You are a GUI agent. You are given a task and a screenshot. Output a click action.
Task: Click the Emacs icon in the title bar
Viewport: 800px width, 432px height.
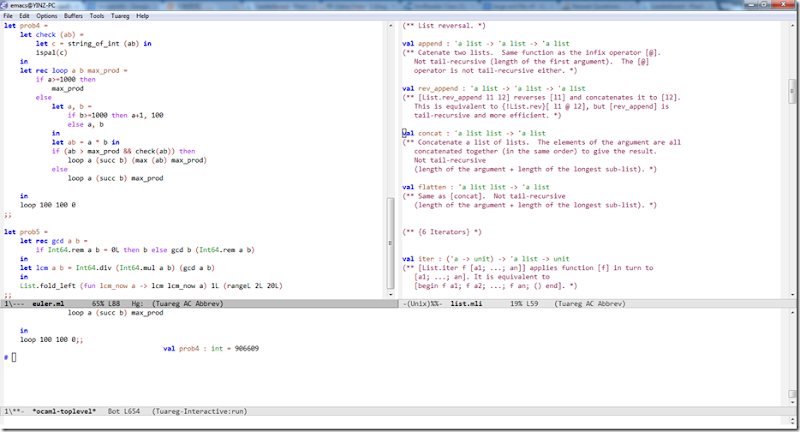point(7,5)
